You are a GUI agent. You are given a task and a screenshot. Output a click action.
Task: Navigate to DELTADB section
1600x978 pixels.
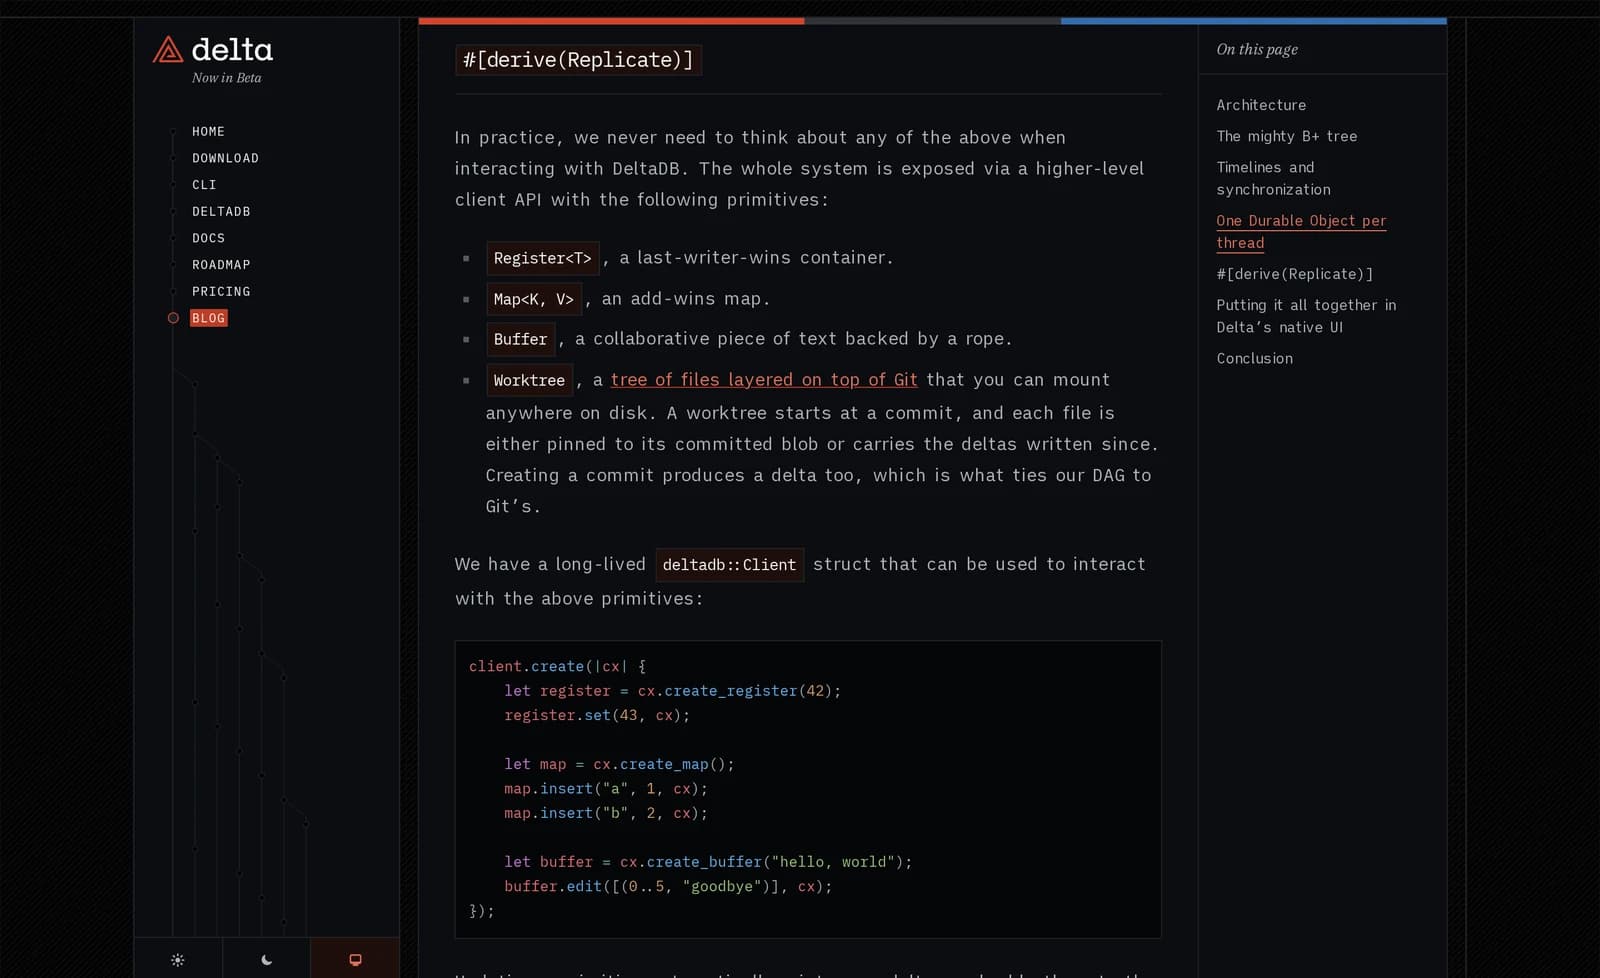click(221, 212)
